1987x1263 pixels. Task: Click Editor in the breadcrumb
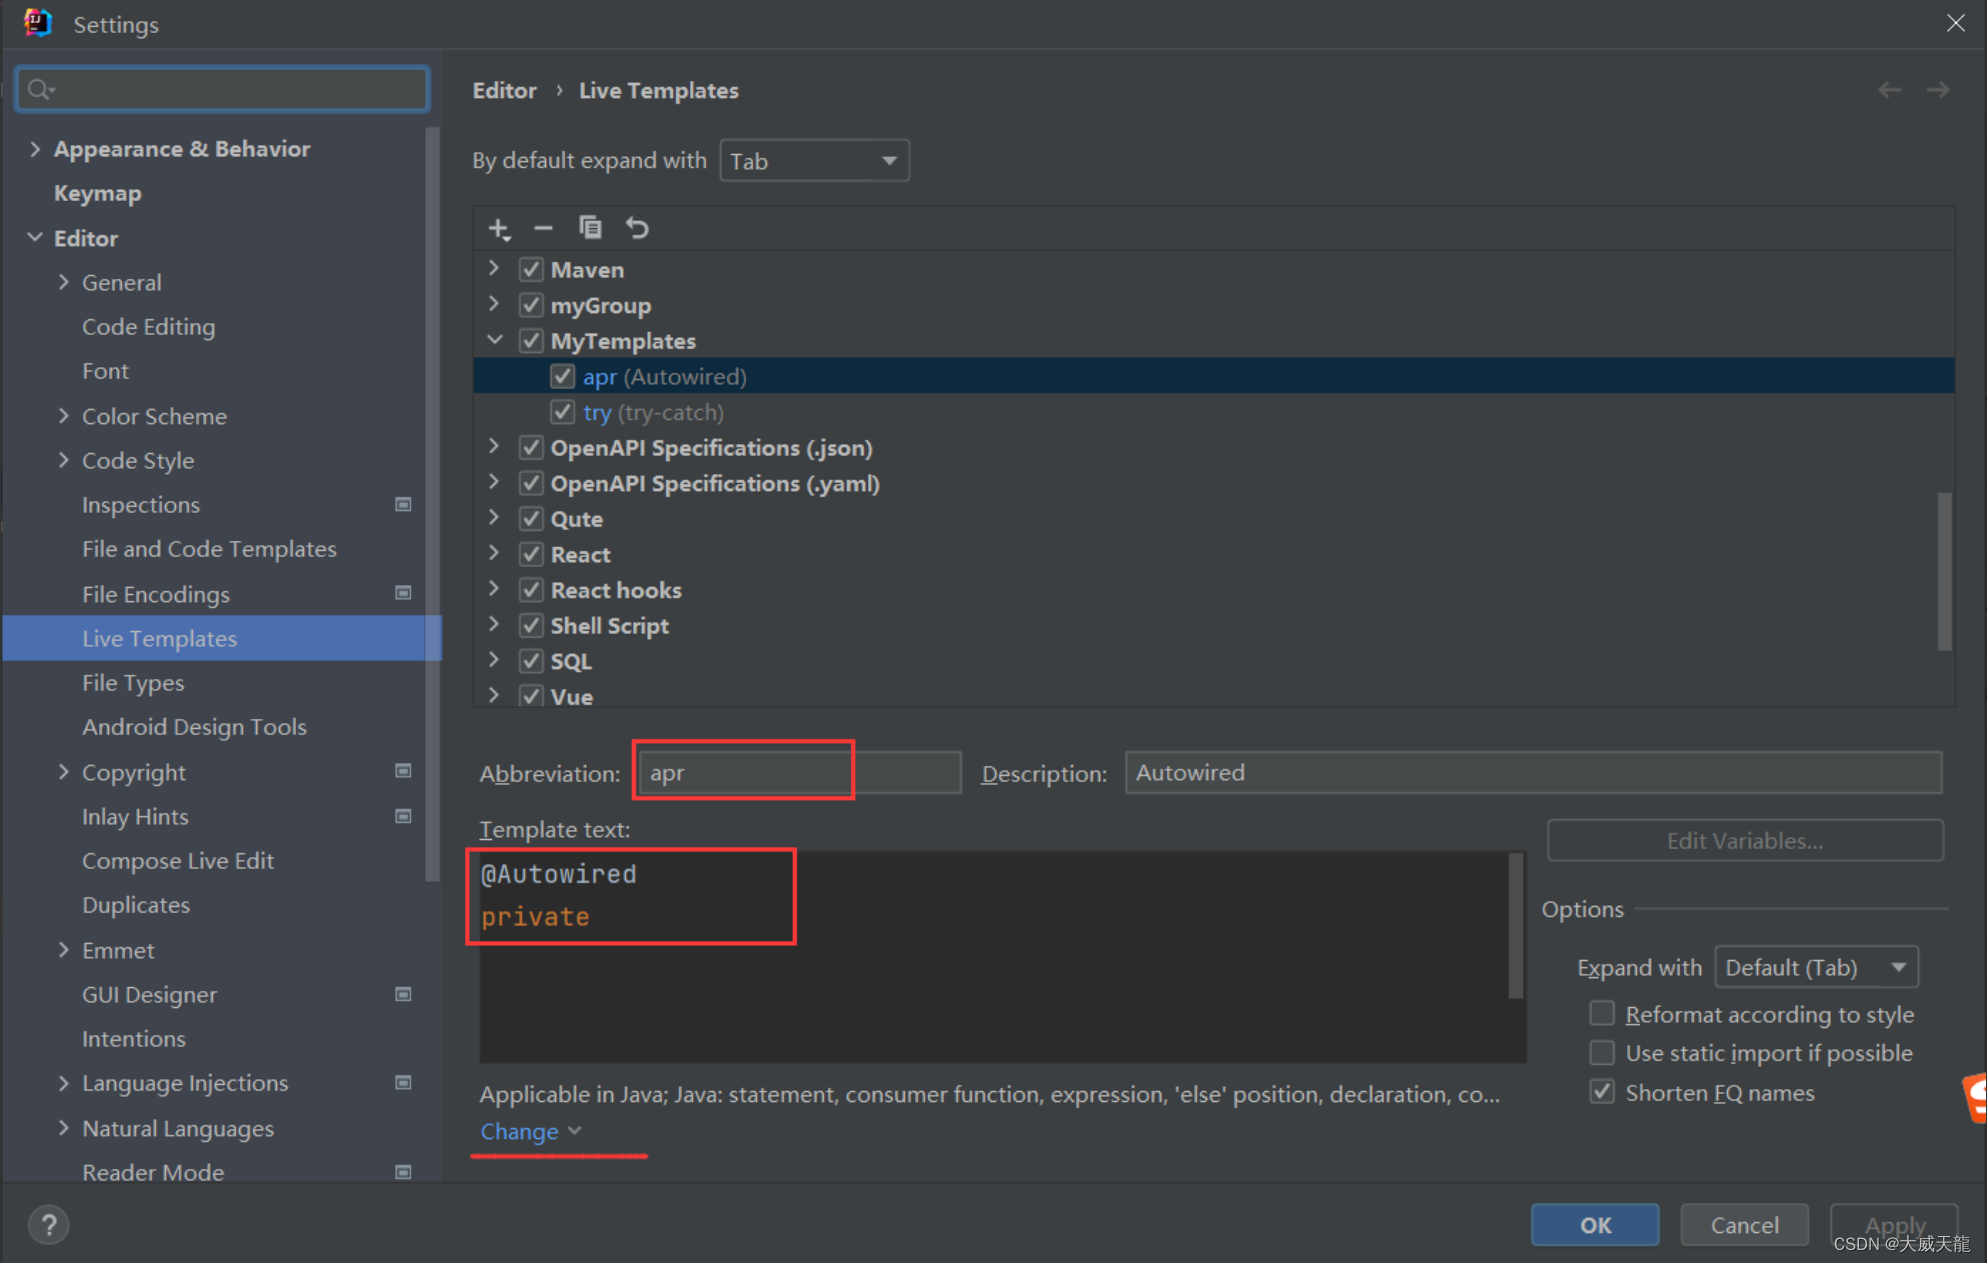504,91
